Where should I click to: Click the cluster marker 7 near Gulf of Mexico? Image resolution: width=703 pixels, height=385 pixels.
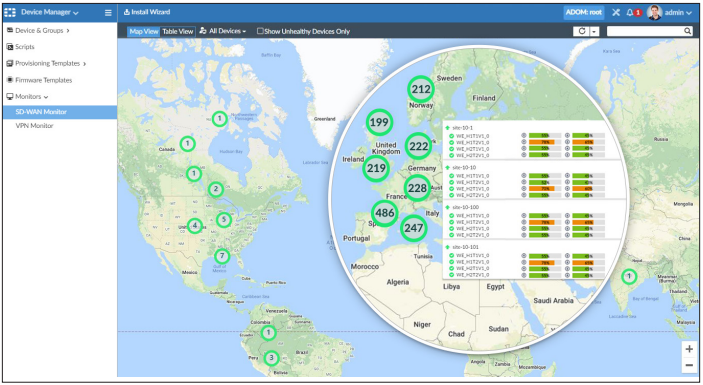[x=222, y=256]
